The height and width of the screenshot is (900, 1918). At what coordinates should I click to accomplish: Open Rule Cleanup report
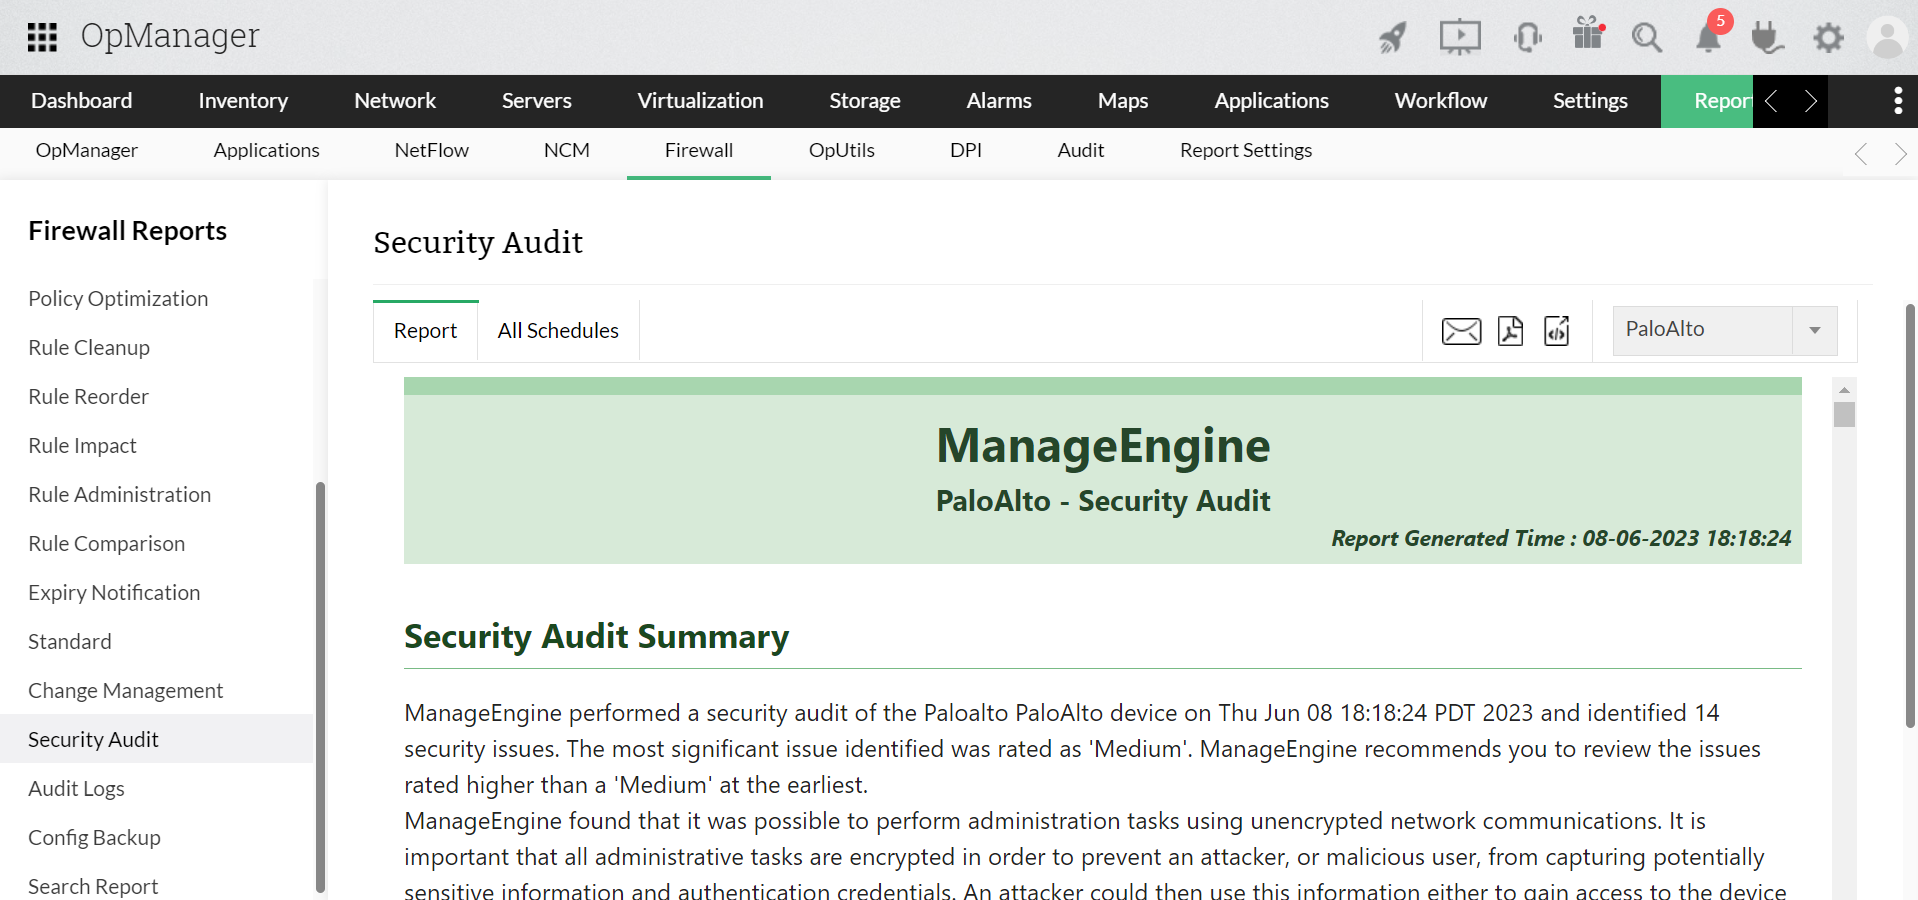click(x=89, y=348)
